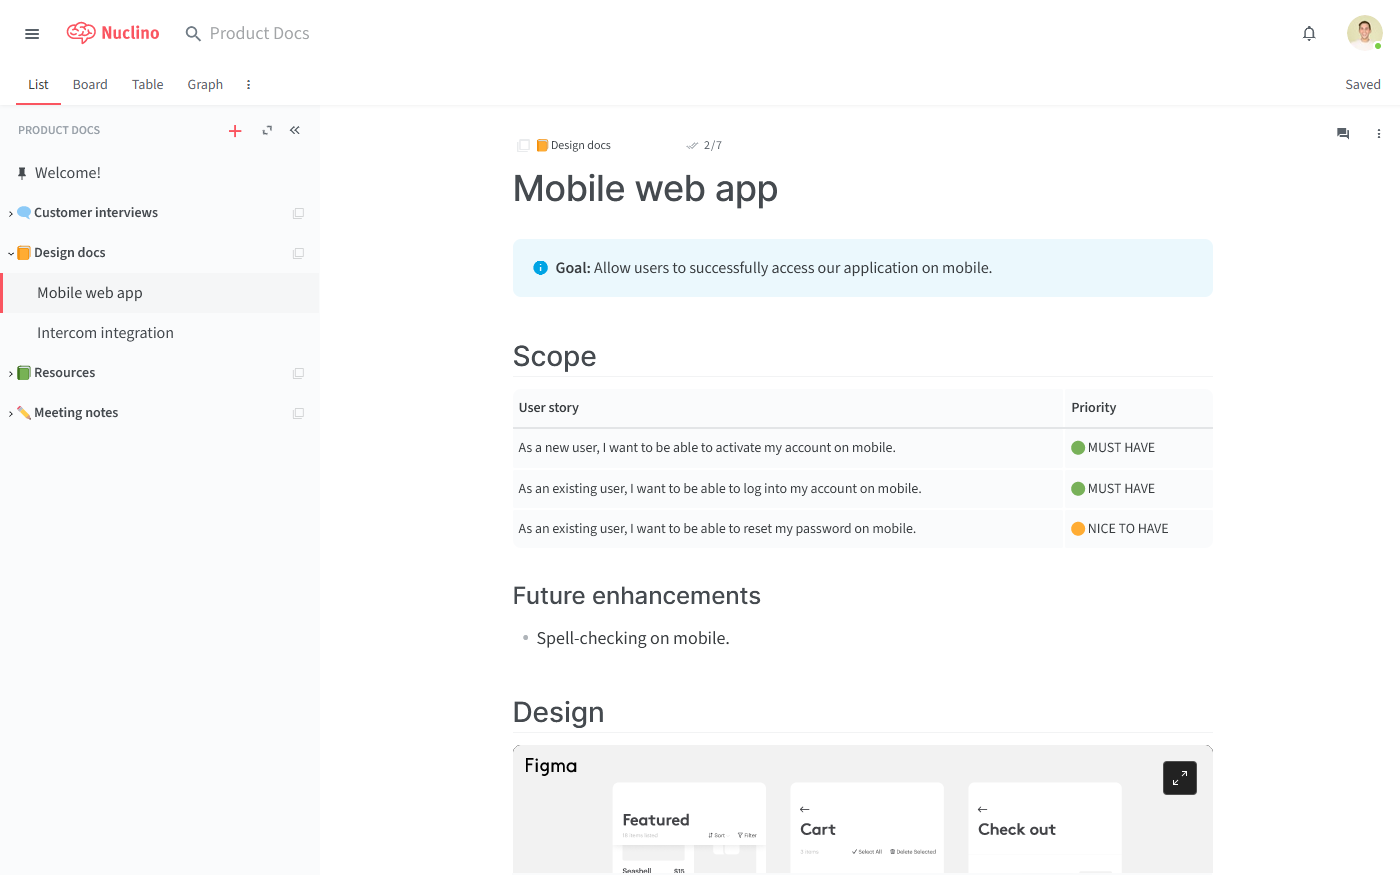The image size is (1400, 875).
Task: Click the Product Docs search field
Action: coord(259,34)
